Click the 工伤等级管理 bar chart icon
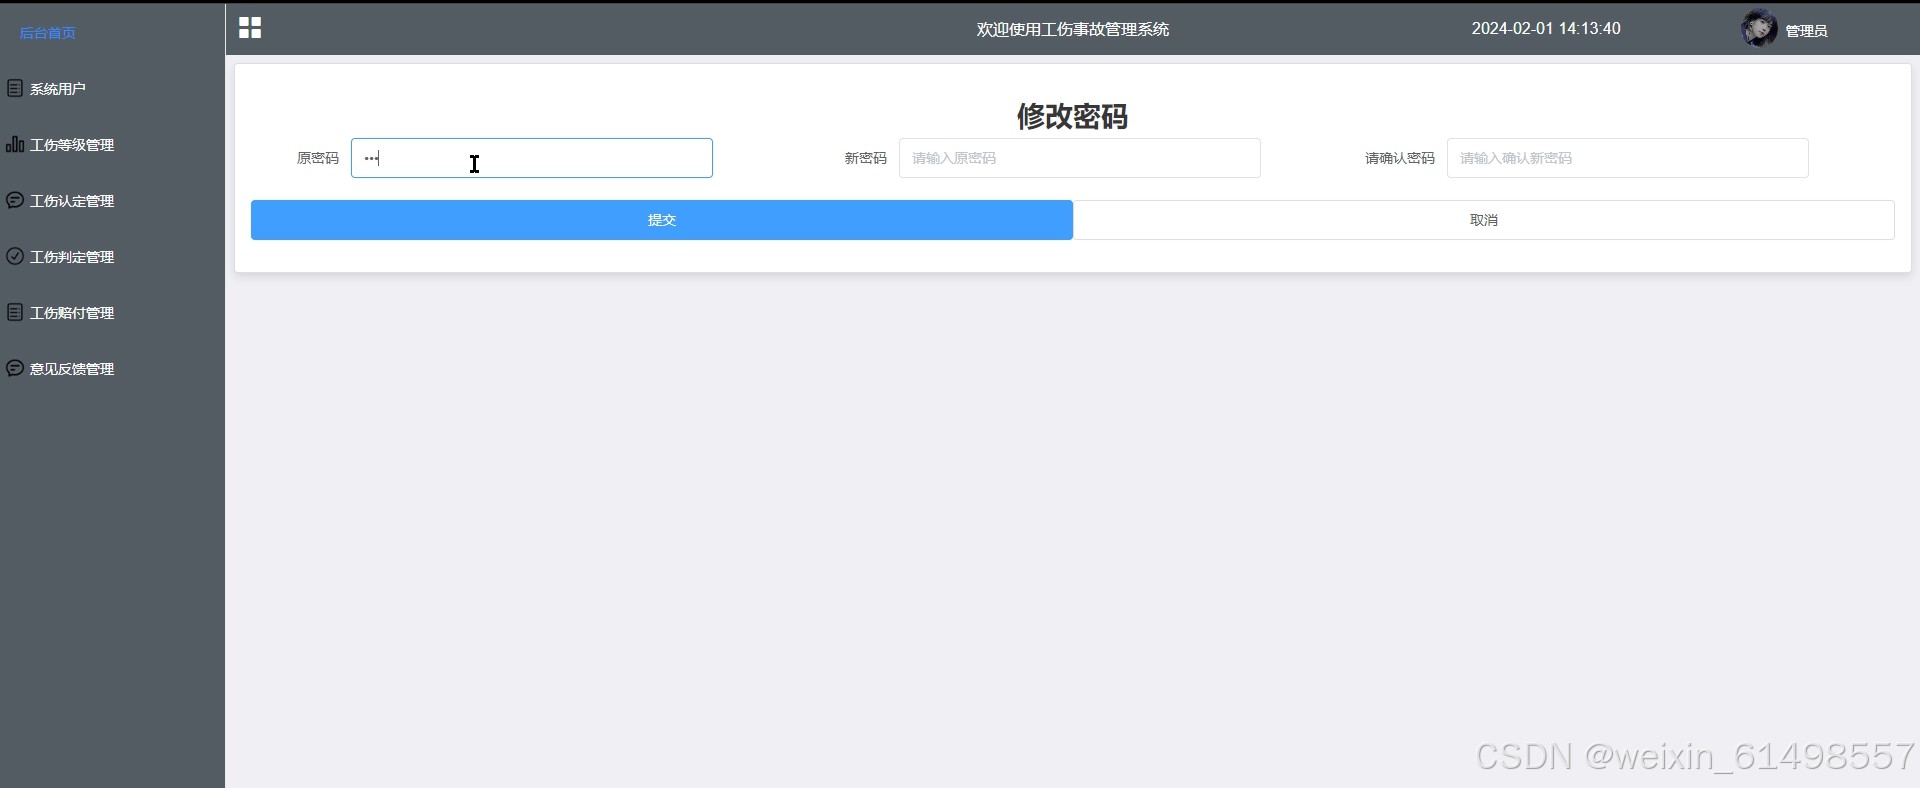 click(x=15, y=144)
